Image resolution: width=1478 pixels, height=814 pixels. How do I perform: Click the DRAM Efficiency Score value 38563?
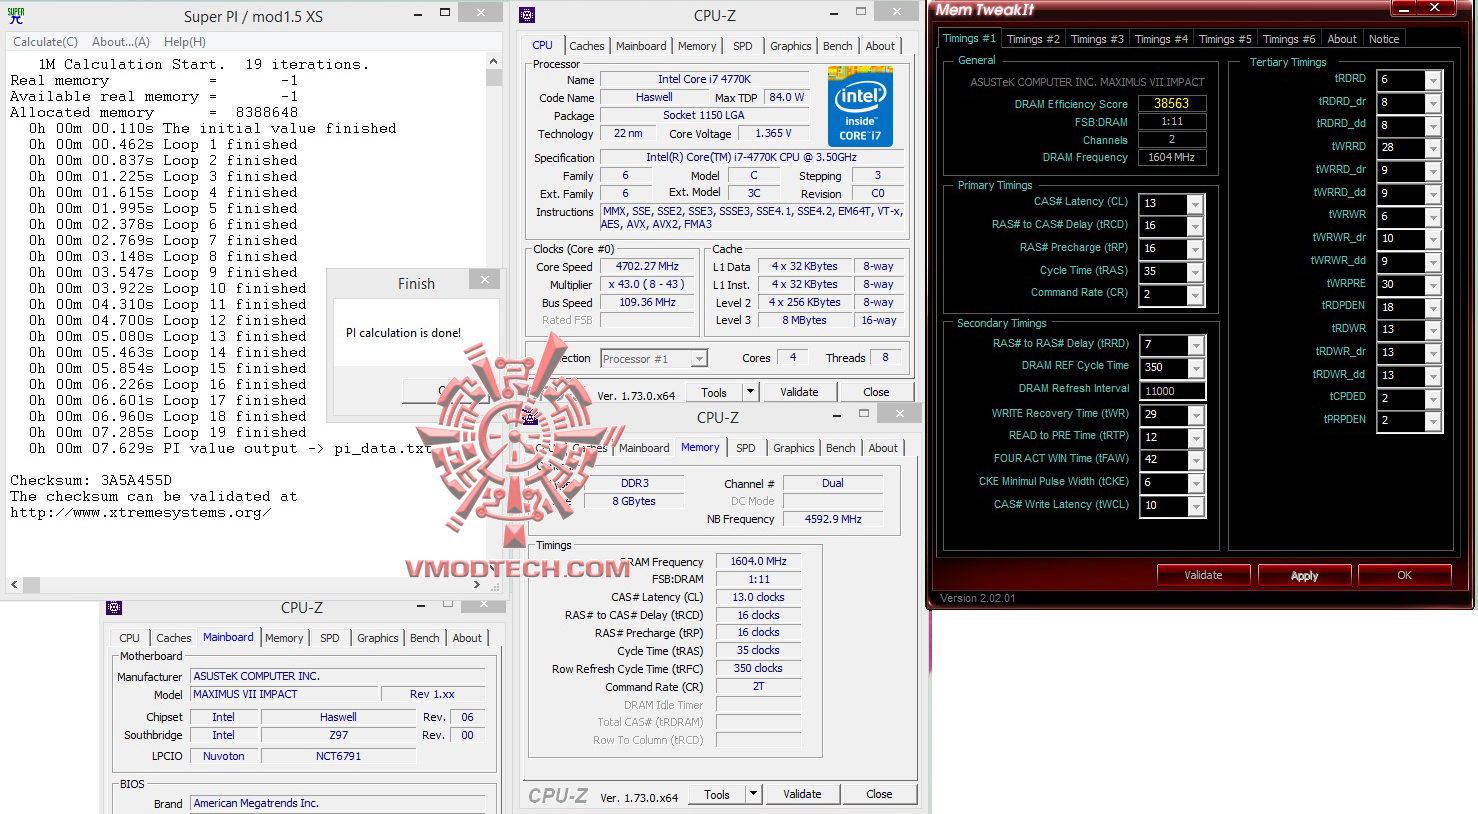click(x=1172, y=103)
